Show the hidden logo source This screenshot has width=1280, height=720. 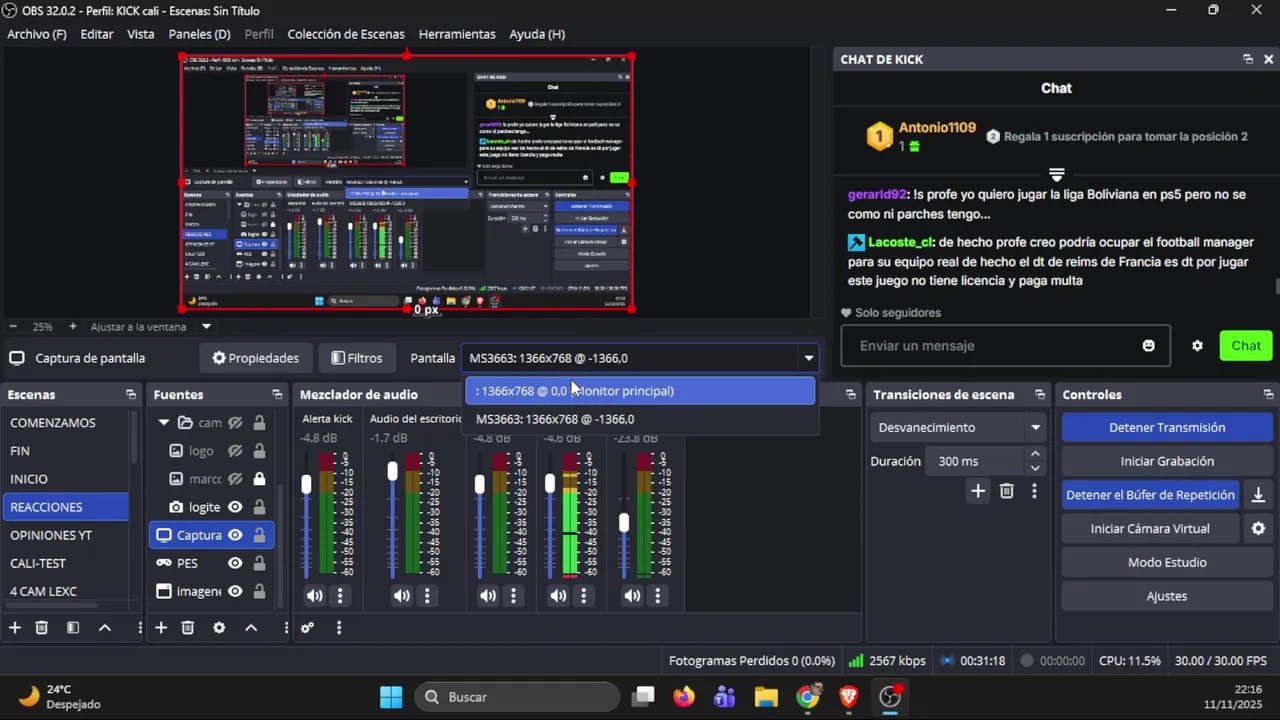pos(235,451)
